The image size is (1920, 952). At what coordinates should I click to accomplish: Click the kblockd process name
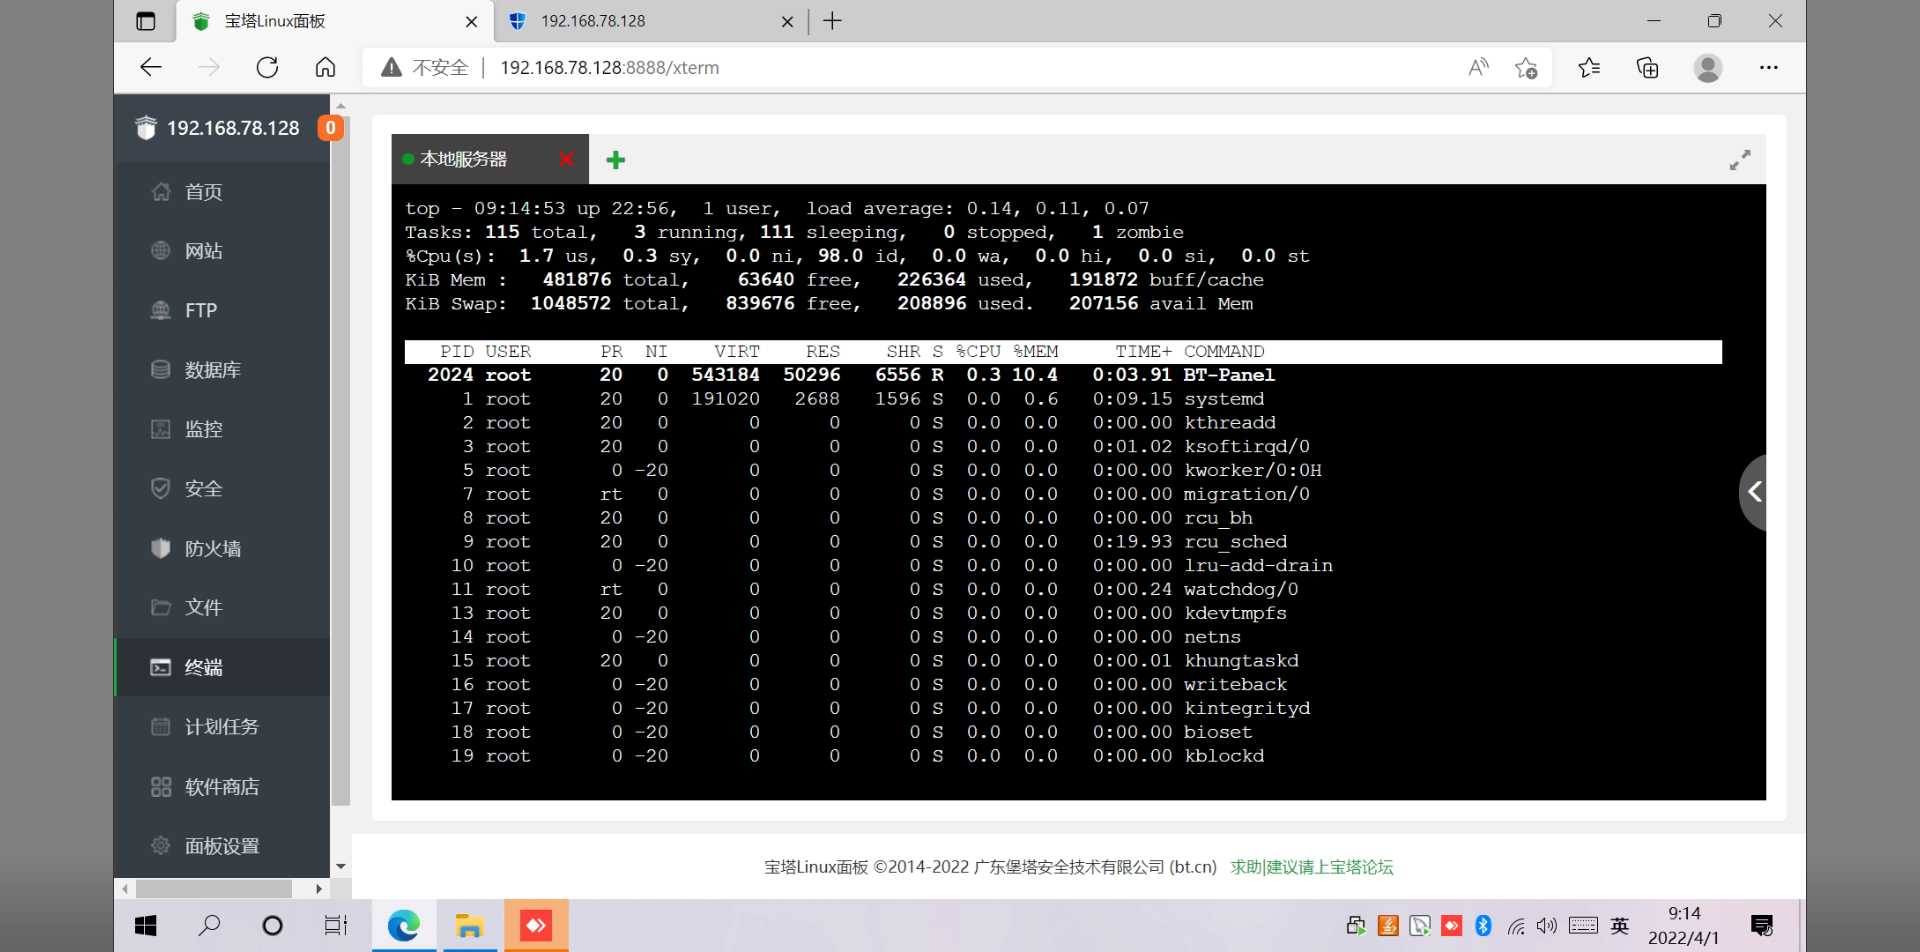[x=1224, y=756]
